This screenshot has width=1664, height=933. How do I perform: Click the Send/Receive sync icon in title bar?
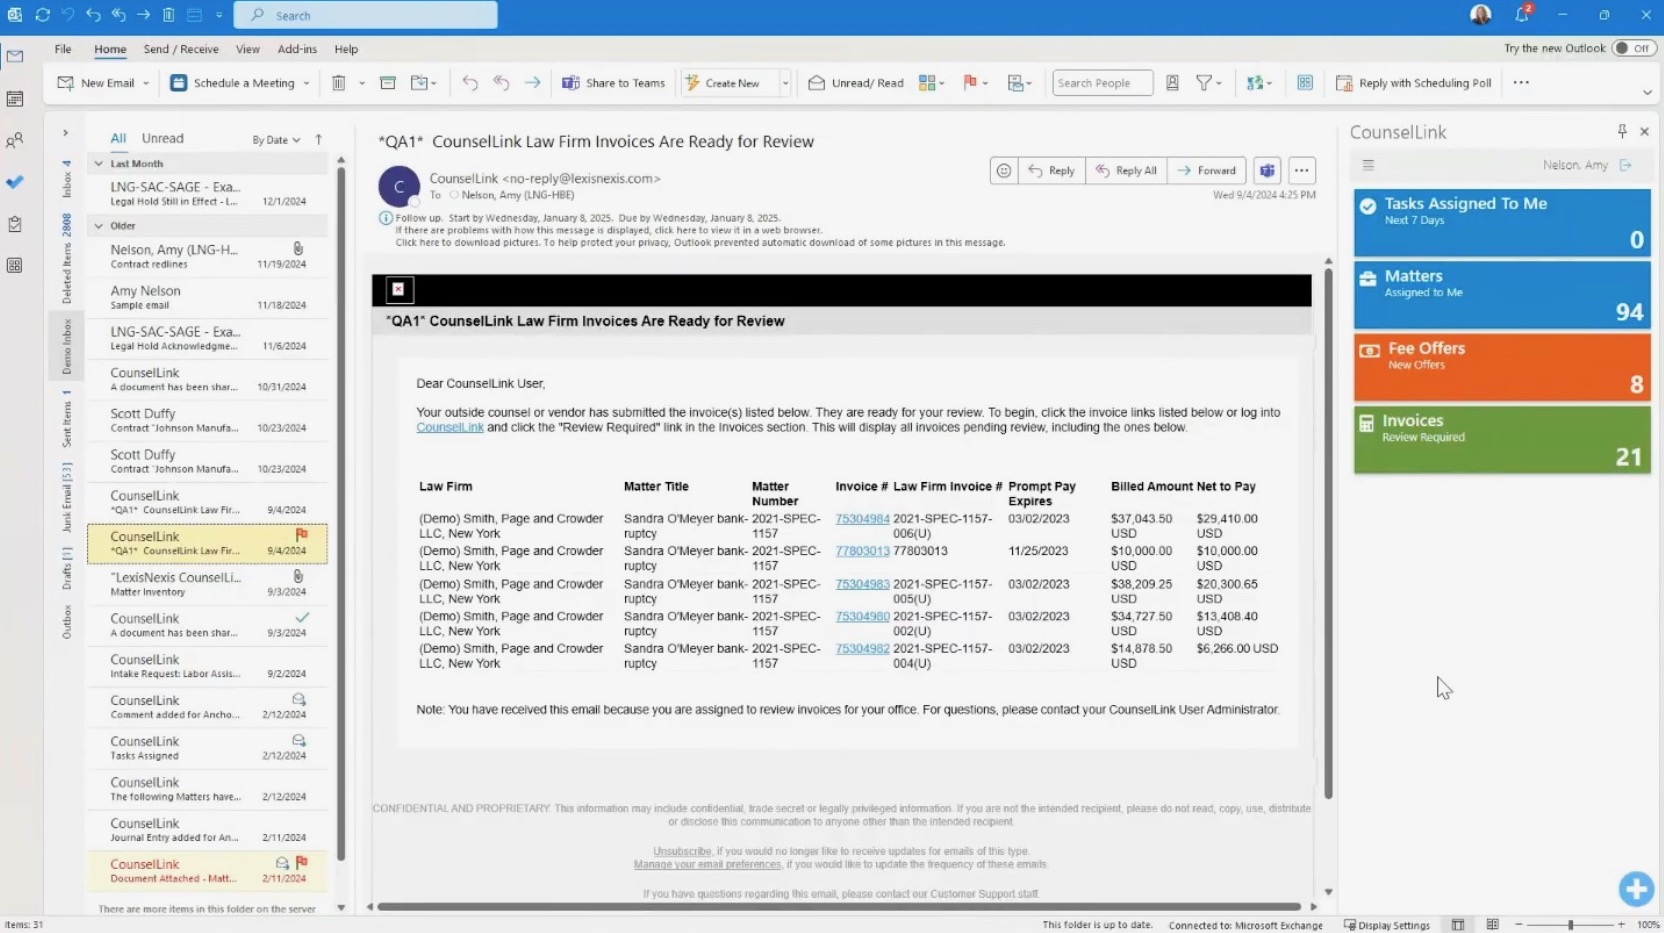click(42, 15)
